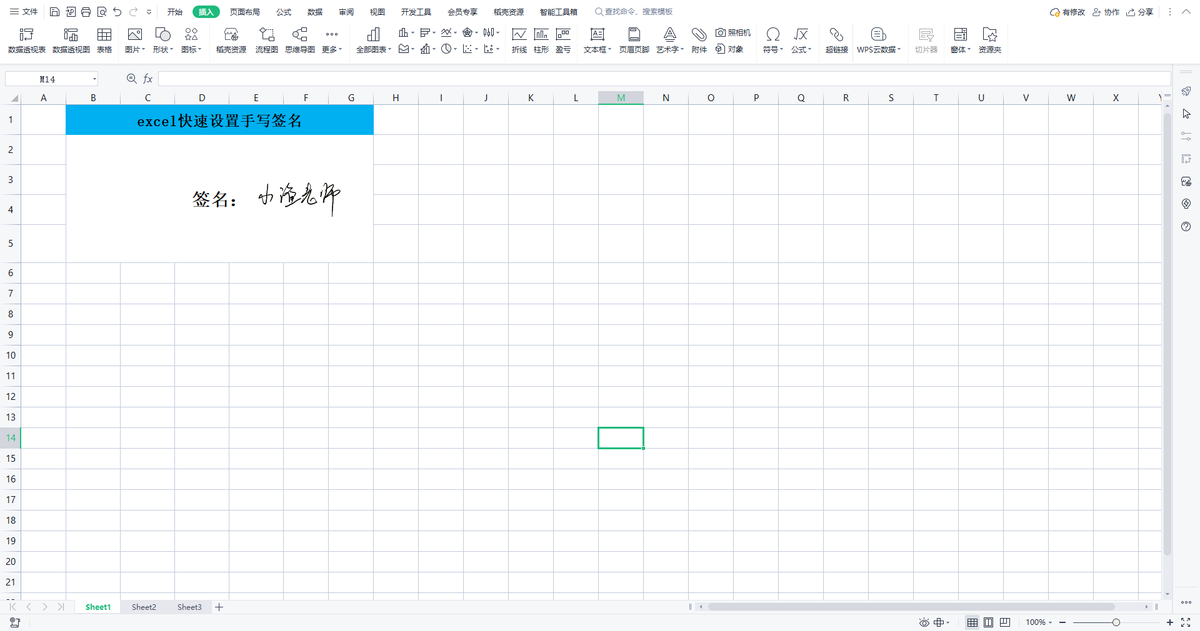Screen dimensions: 1200x631
Task: Open the resource folder (资源夹)
Action: tap(990, 40)
